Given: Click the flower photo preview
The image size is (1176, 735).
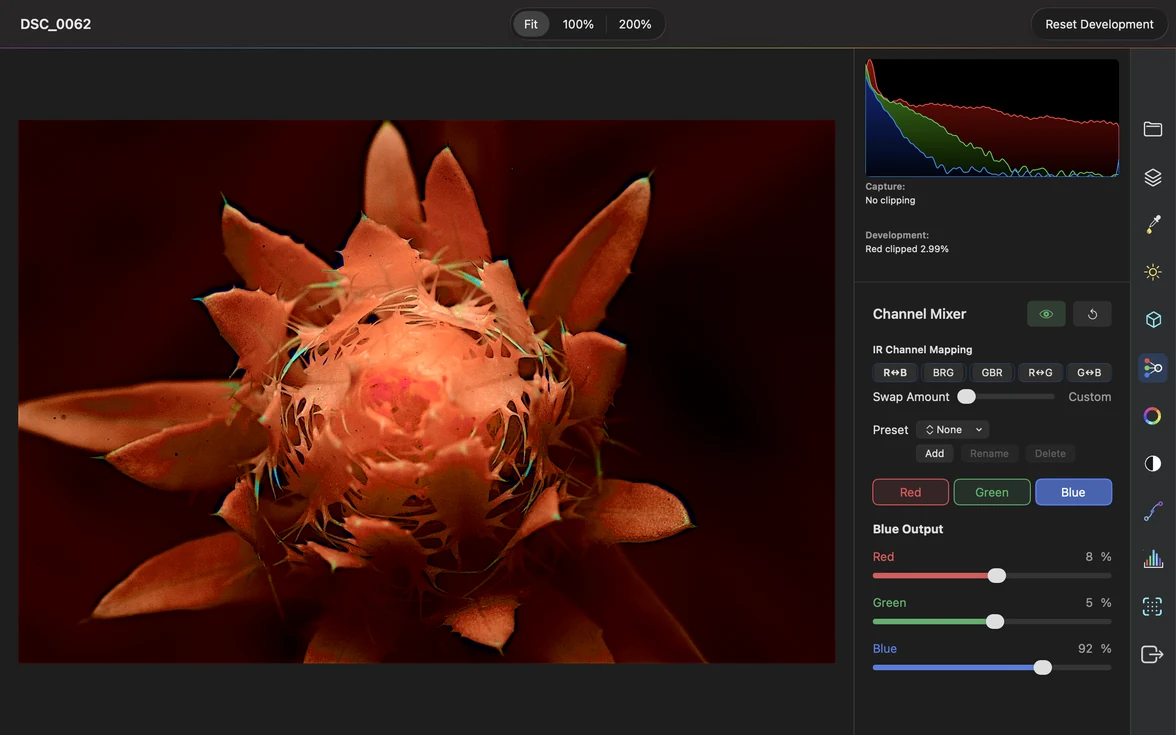Looking at the screenshot, I should click(x=426, y=392).
